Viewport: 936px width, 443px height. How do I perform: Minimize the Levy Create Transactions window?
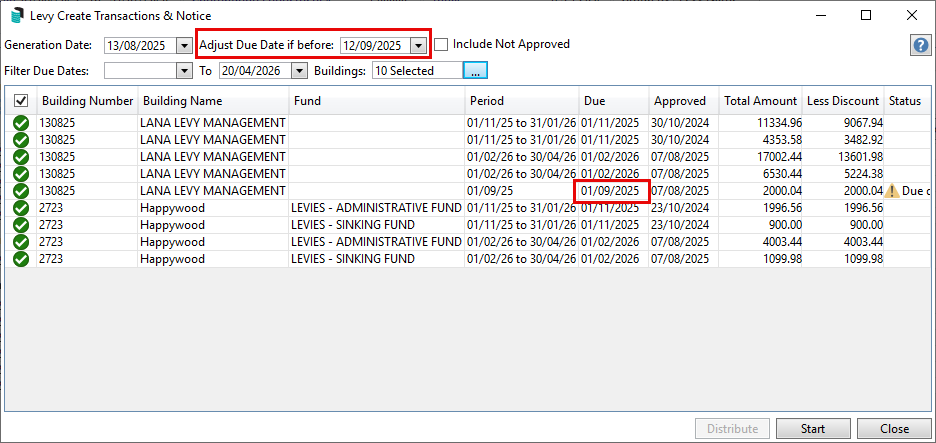coord(820,16)
